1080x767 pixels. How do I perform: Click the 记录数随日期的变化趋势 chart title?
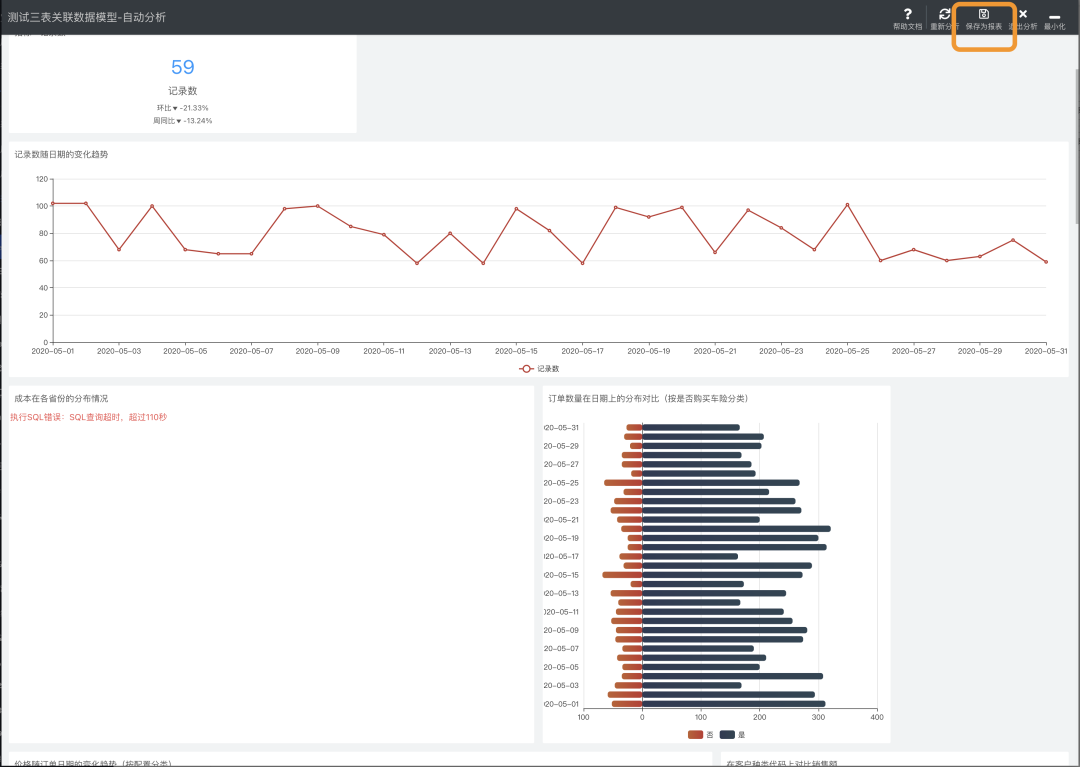click(x=61, y=154)
